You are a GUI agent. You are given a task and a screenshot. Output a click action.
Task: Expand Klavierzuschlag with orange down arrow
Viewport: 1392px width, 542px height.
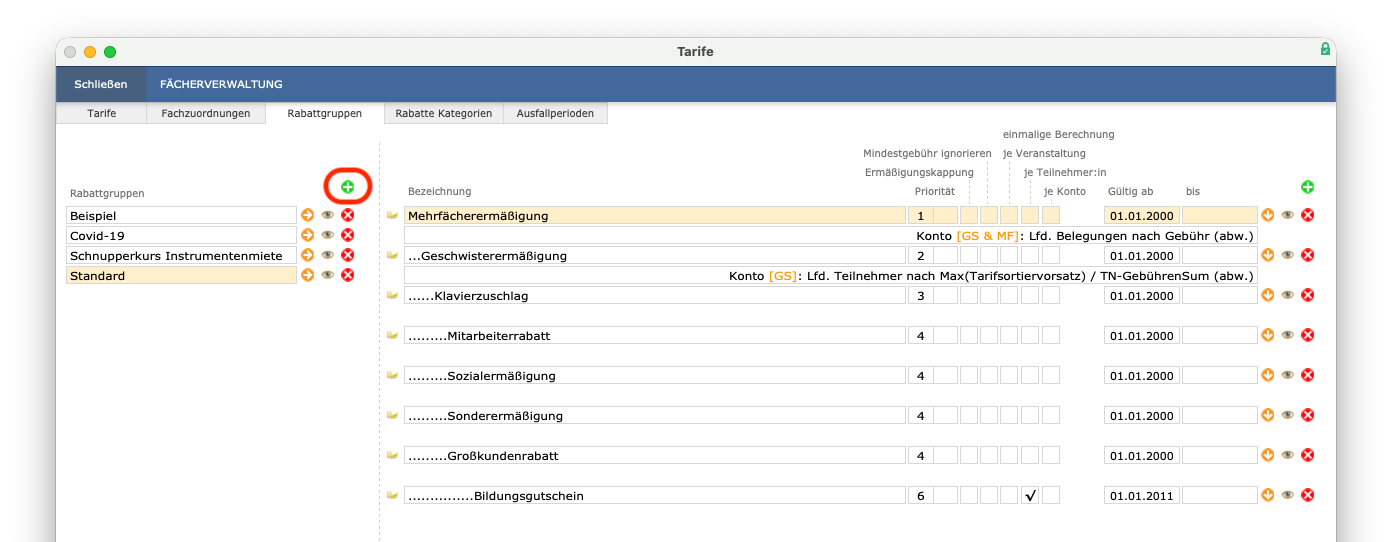pyautogui.click(x=1268, y=295)
